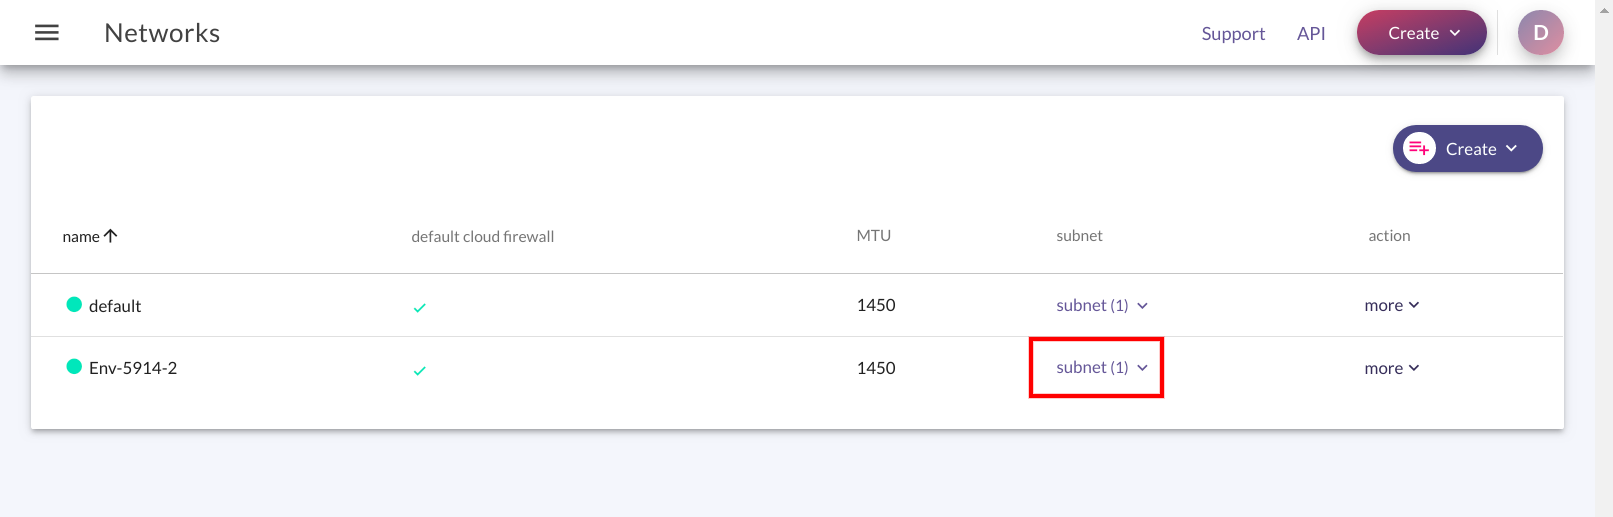The width and height of the screenshot is (1613, 517).
Task: Expand subnet (1) for default network
Action: tap(1102, 305)
